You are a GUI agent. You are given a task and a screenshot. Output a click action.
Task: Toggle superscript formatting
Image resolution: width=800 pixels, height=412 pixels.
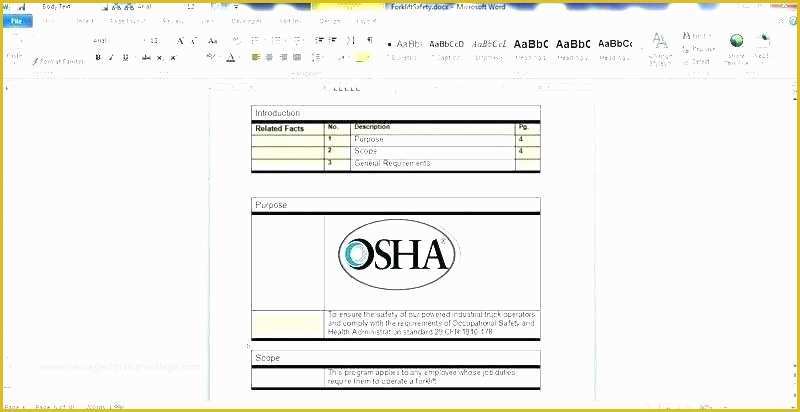(173, 58)
